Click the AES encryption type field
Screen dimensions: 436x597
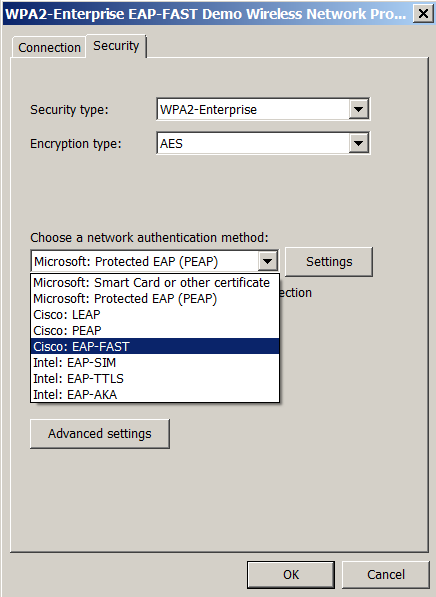point(263,144)
